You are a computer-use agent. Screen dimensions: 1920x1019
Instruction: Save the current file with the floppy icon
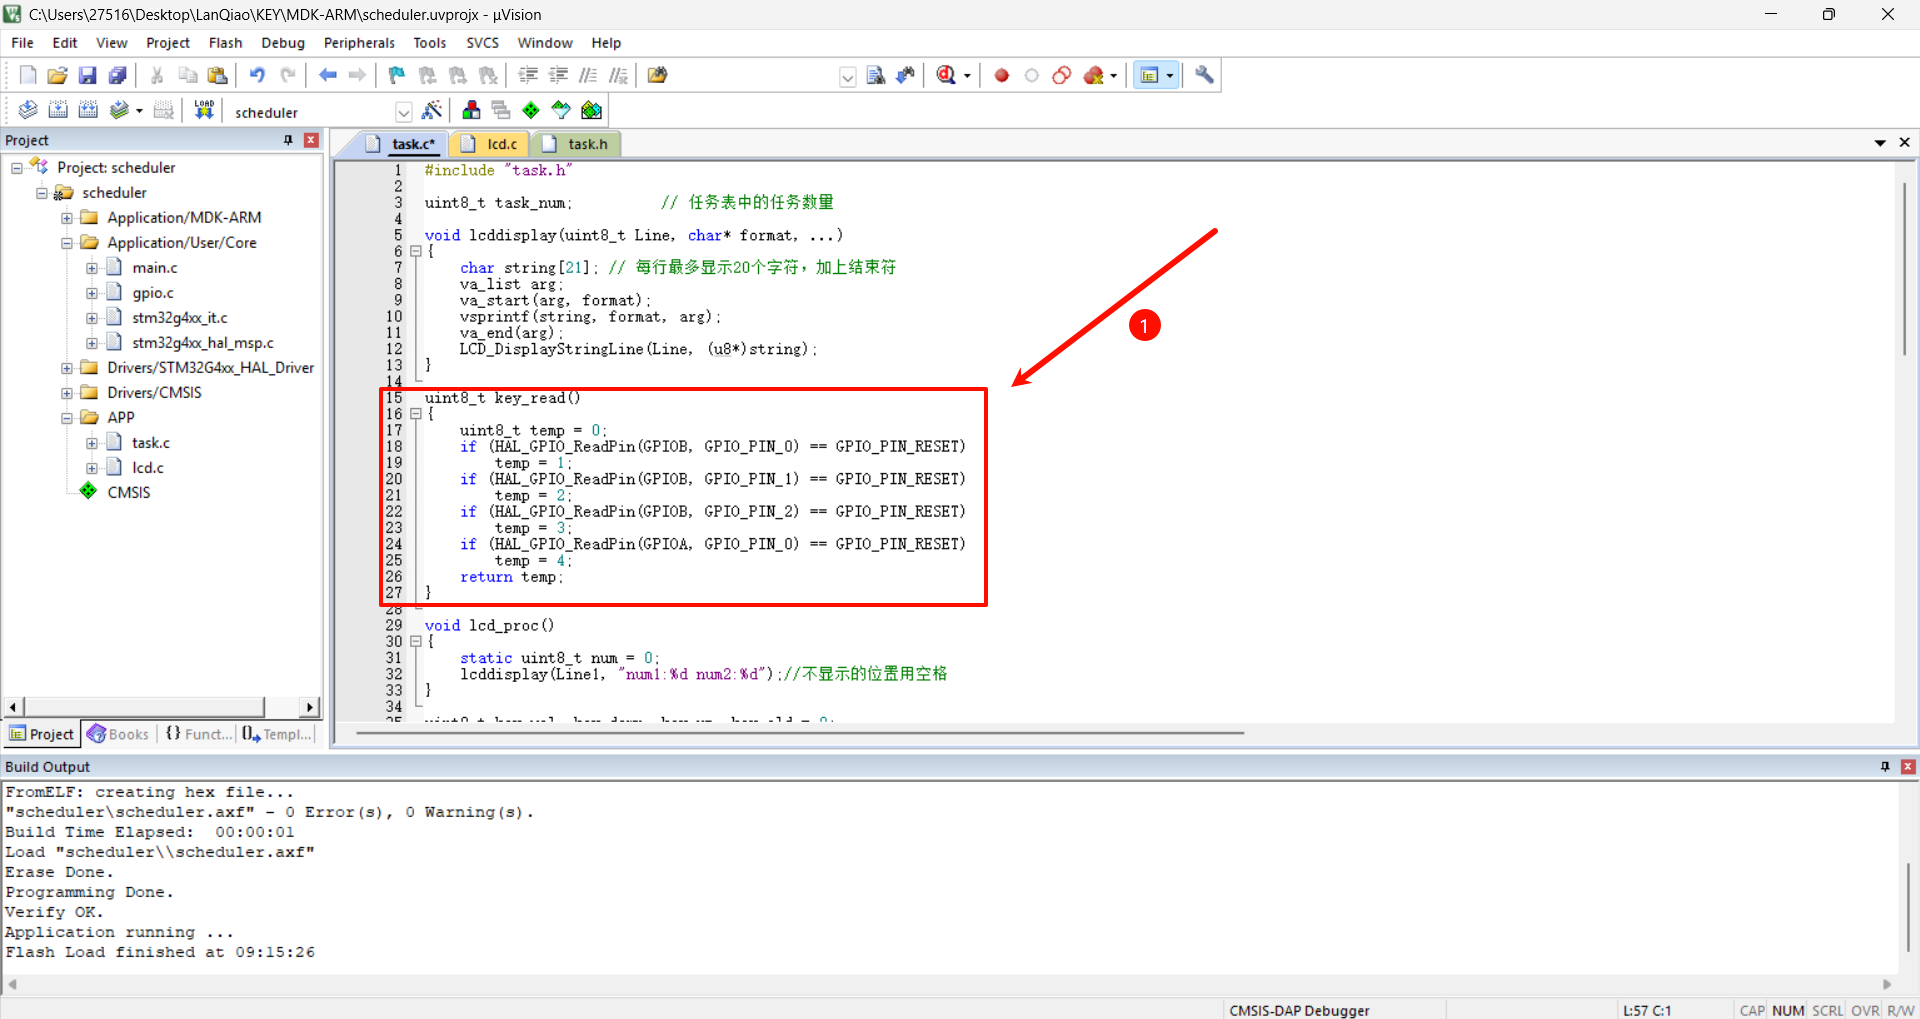(88, 75)
